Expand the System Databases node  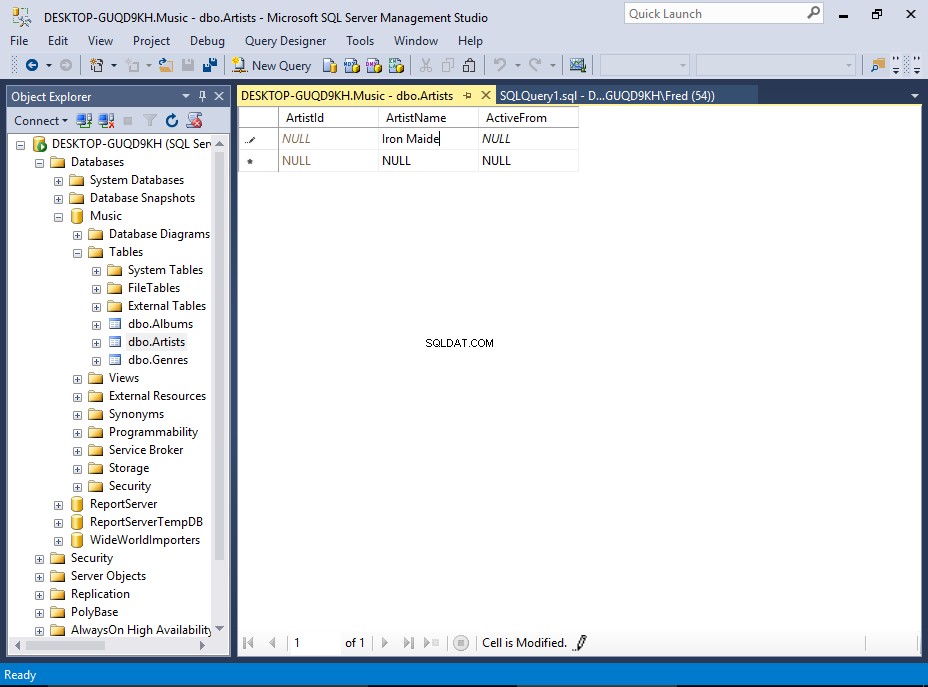58,181
